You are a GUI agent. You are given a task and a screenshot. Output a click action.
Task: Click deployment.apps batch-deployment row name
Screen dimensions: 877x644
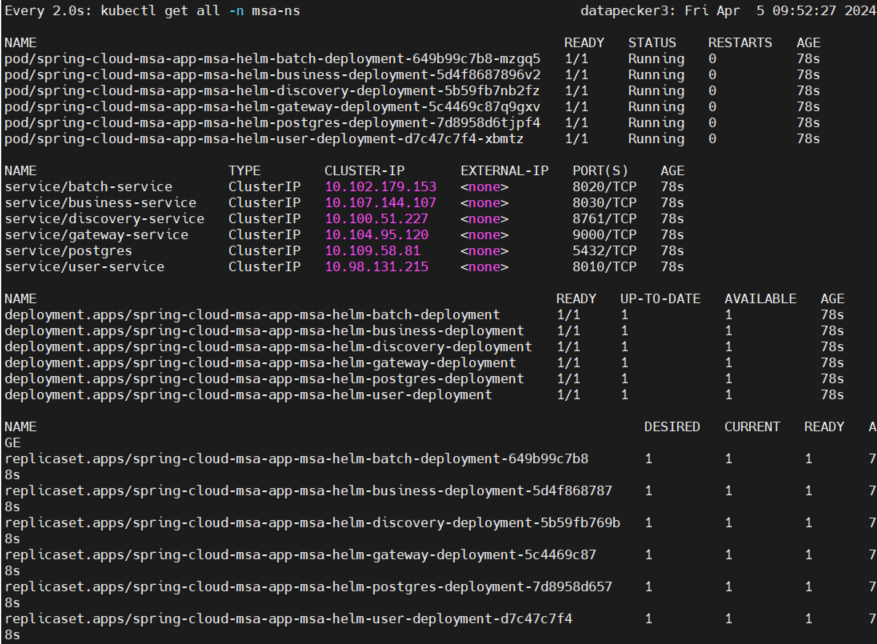(x=252, y=315)
